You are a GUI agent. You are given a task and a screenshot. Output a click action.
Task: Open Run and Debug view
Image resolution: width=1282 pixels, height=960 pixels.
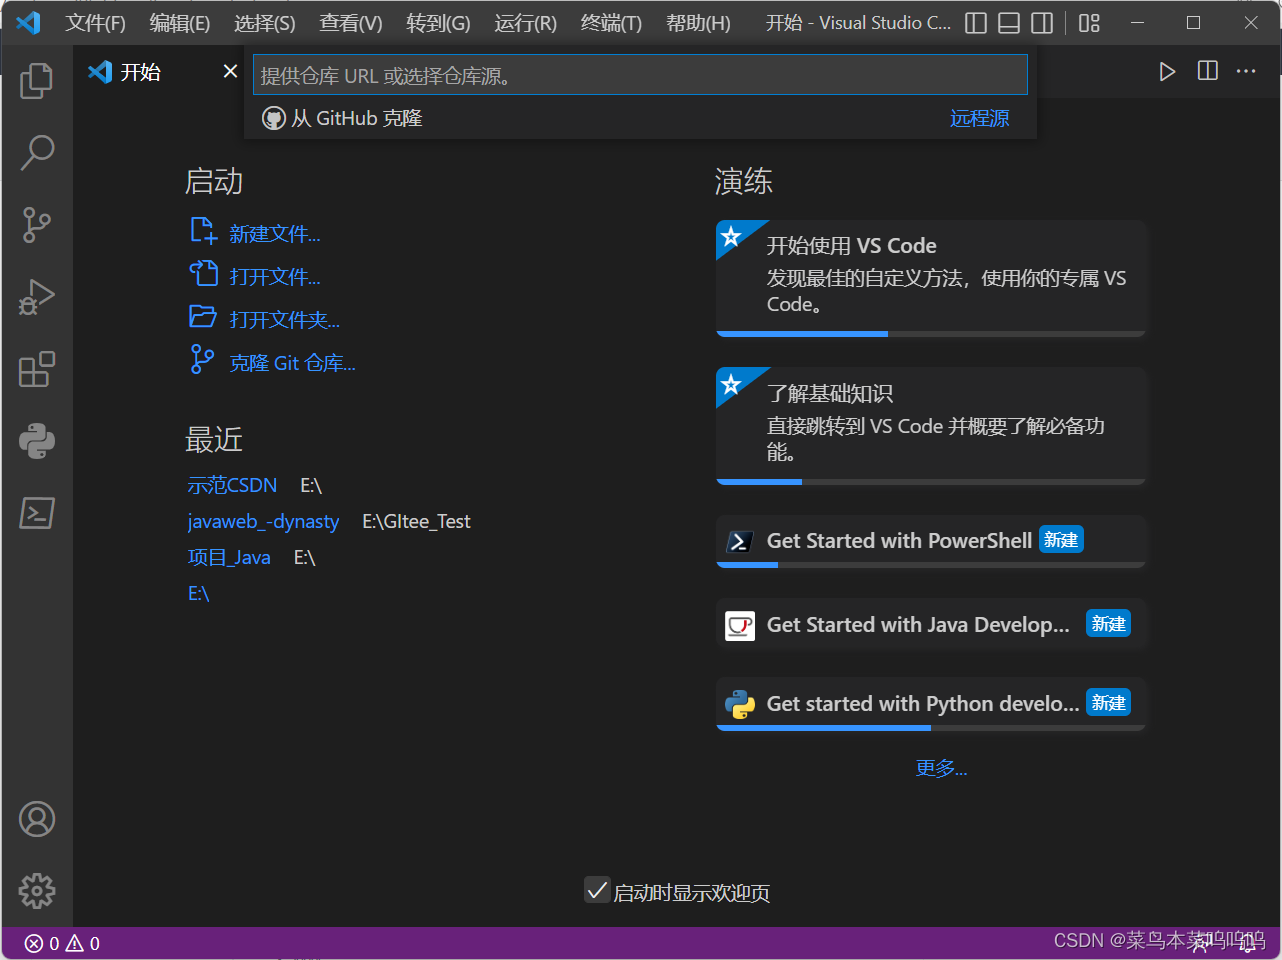37,297
